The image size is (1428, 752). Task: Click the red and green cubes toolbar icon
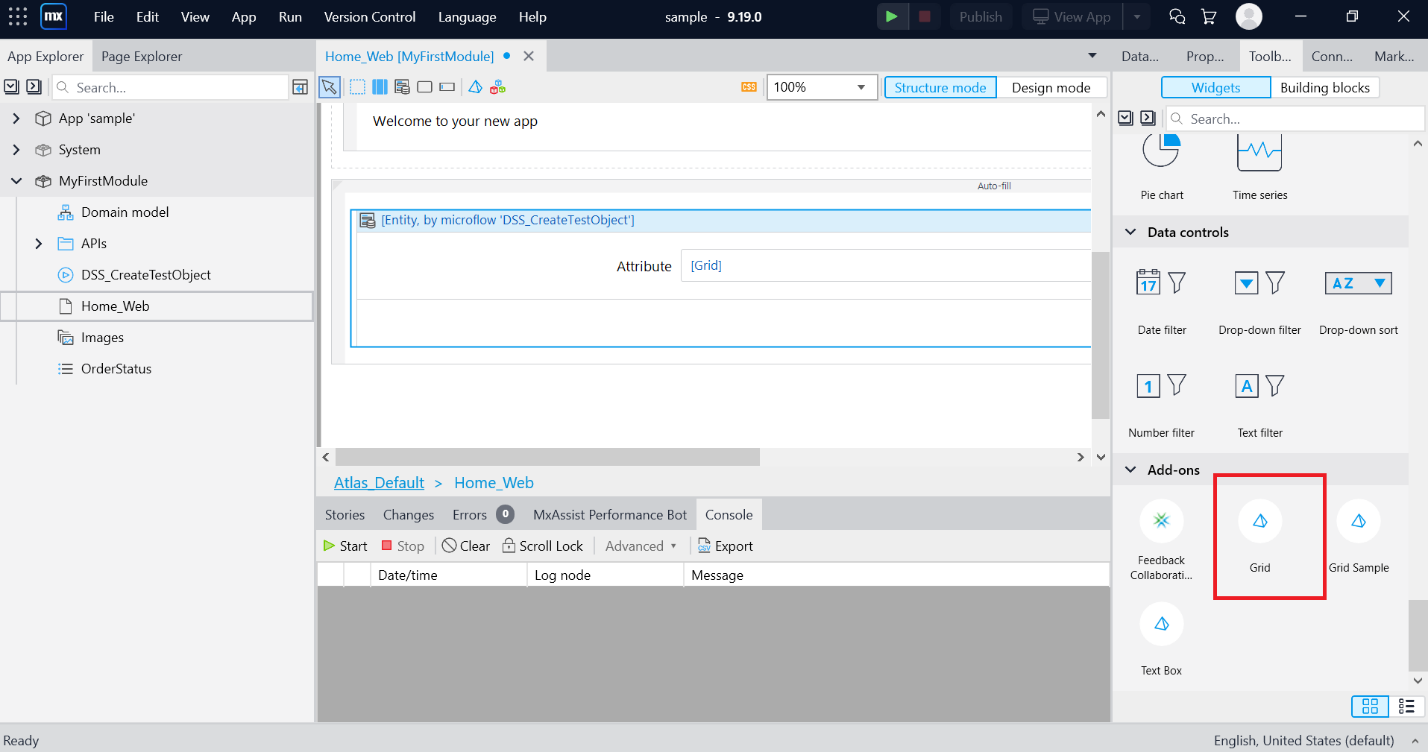[498, 87]
